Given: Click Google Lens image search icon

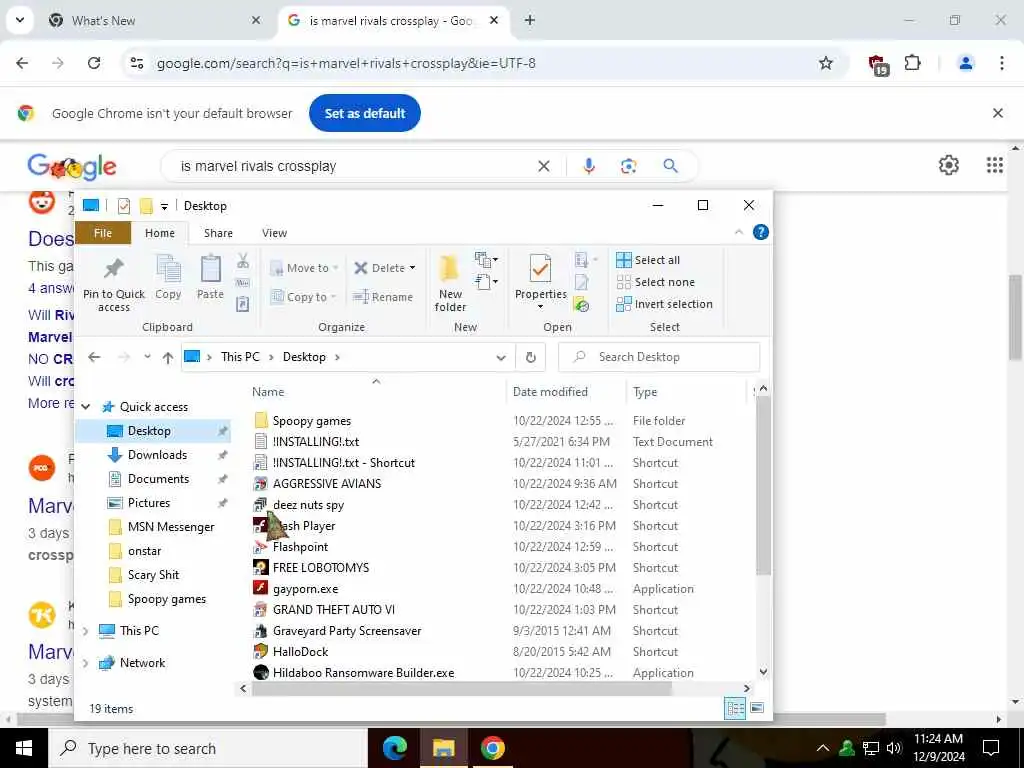Looking at the screenshot, I should 628,166.
